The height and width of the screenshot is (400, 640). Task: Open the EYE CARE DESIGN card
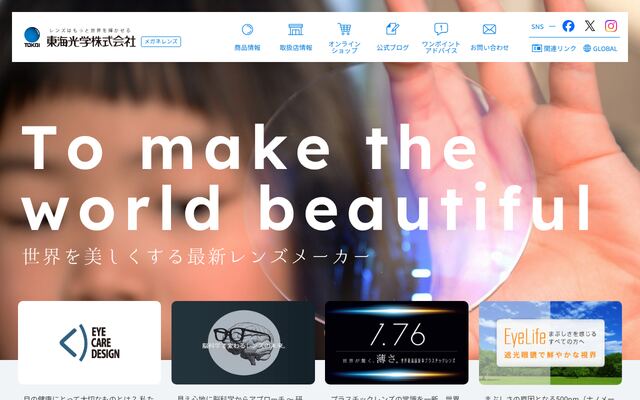[x=89, y=342]
